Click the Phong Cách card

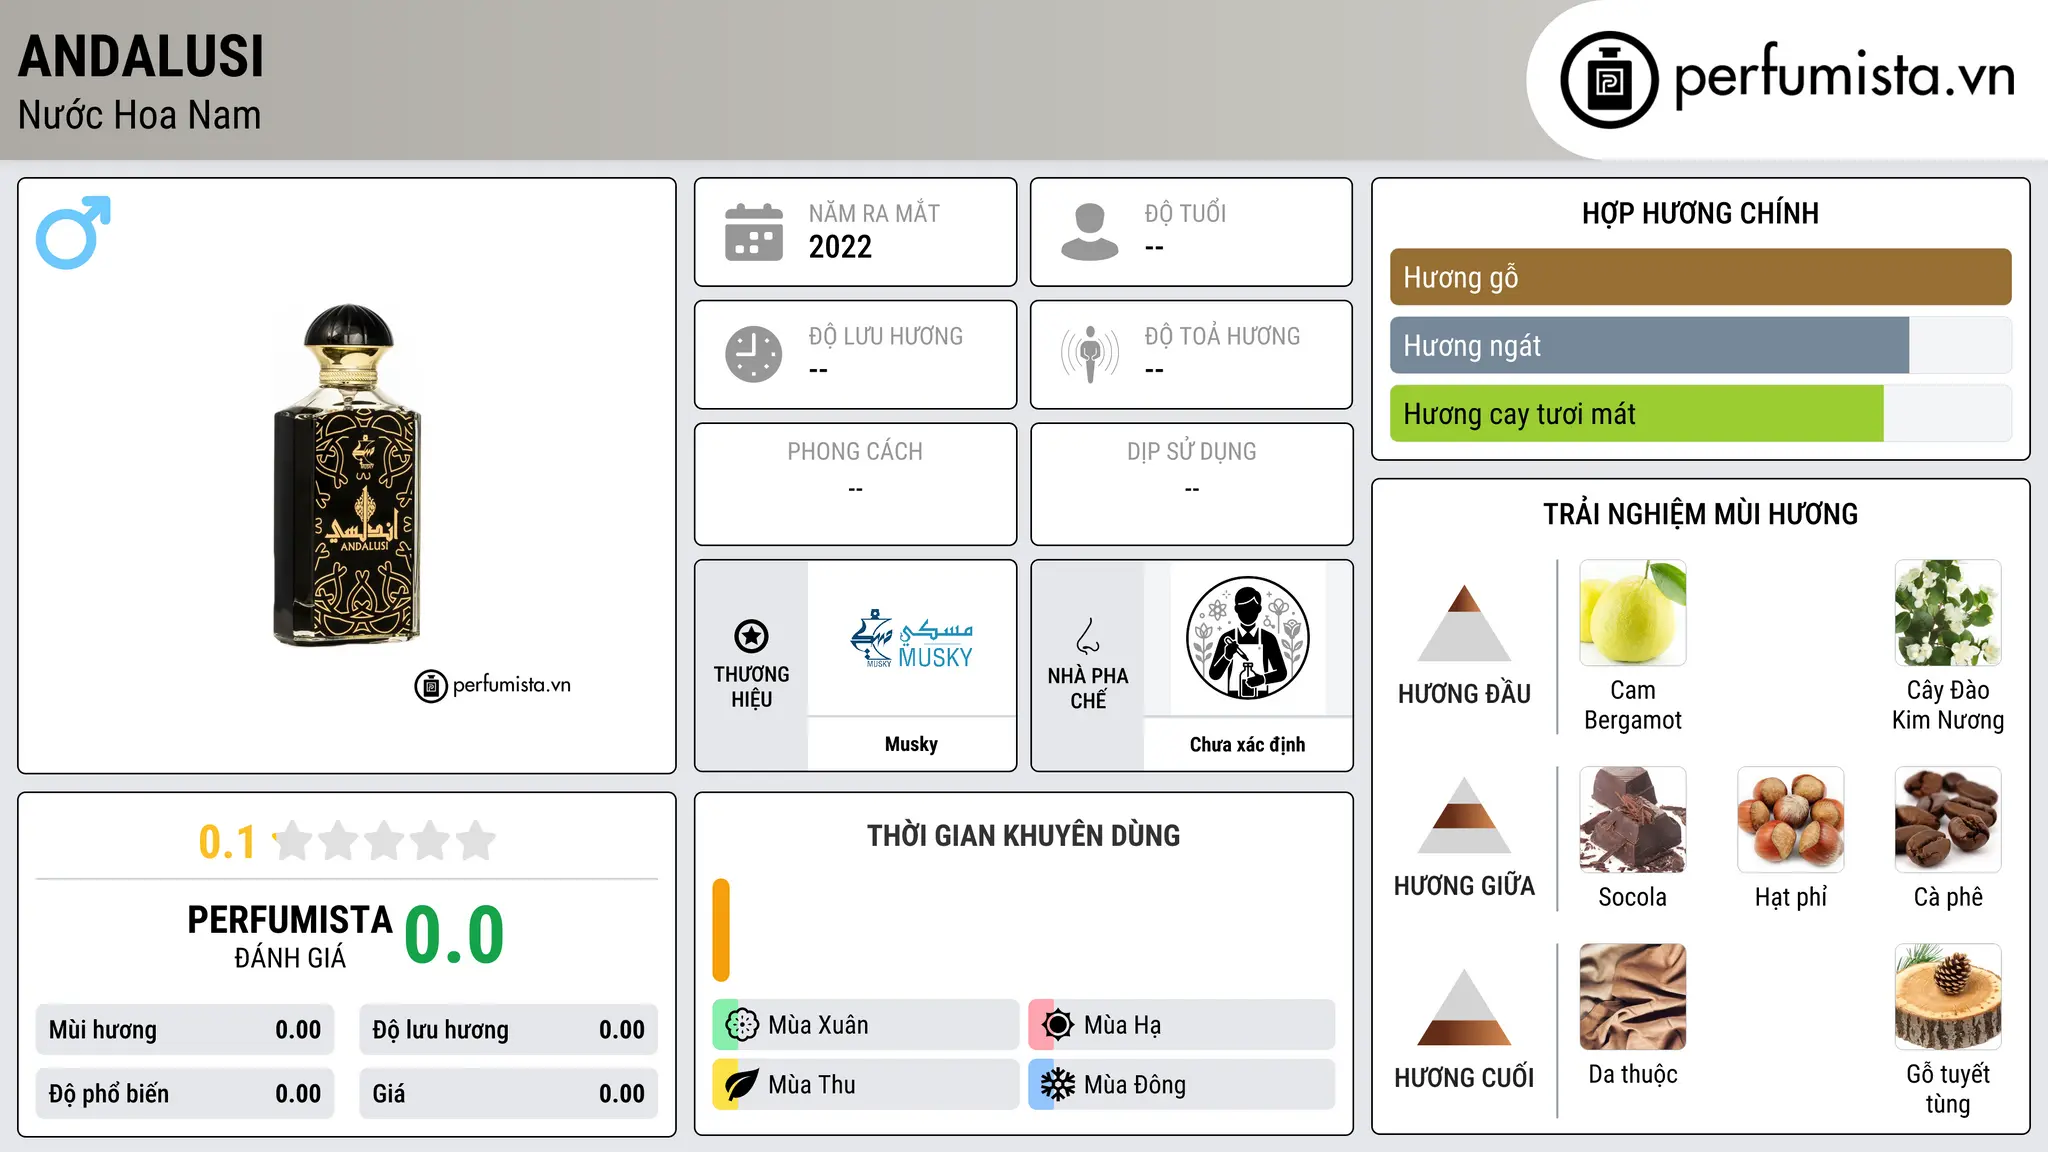(856, 484)
